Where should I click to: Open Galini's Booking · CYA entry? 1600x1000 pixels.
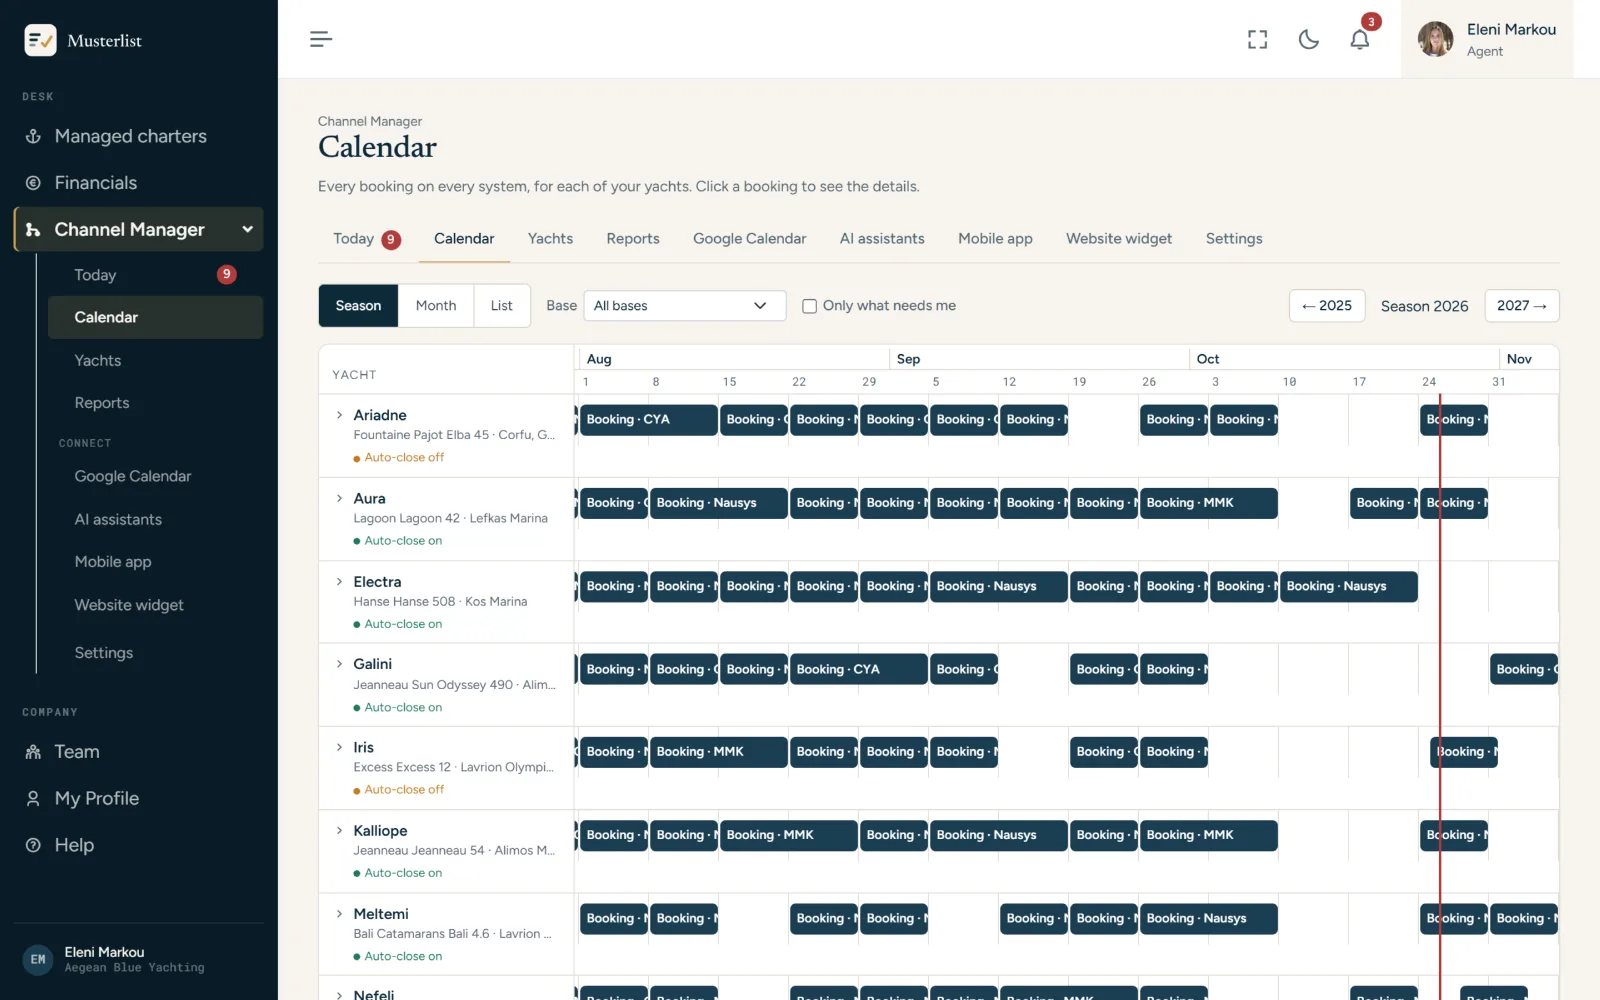[x=858, y=670]
